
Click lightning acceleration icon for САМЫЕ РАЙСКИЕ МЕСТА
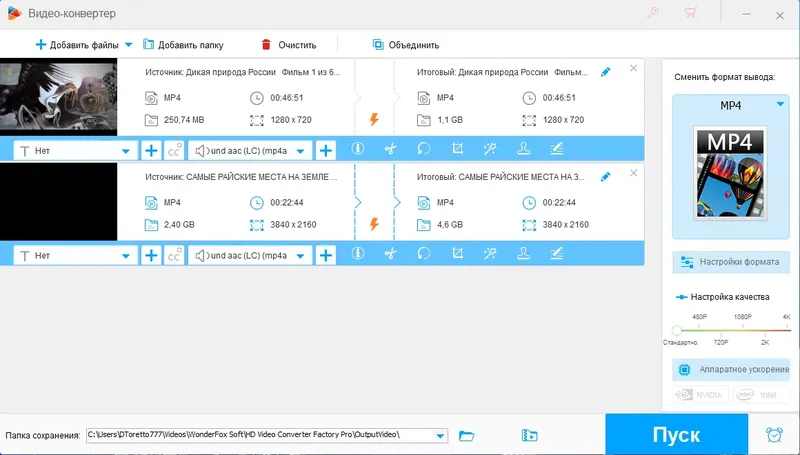click(x=374, y=224)
